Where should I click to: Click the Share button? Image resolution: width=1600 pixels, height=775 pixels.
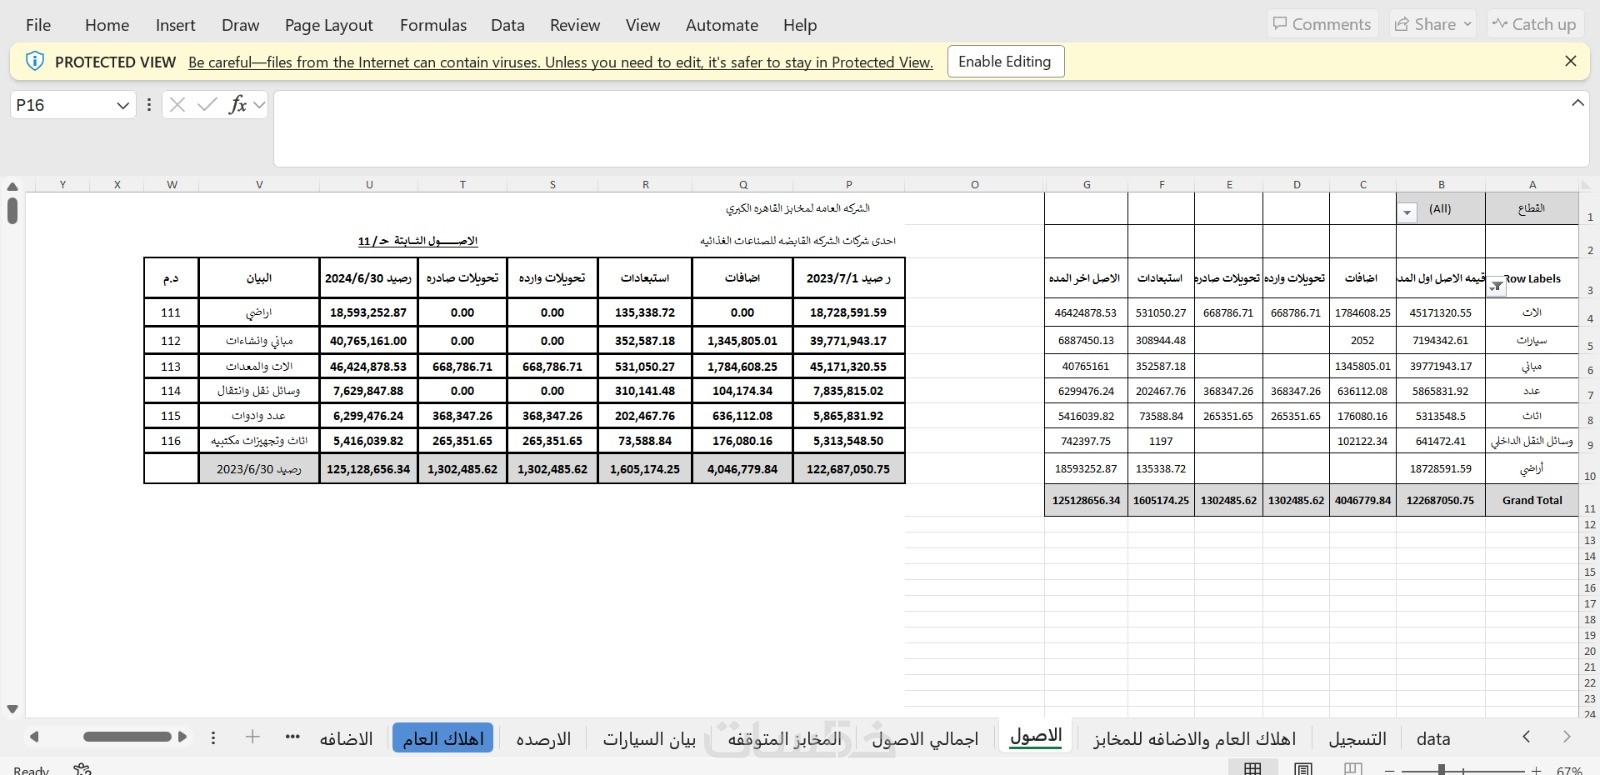[1433, 24]
